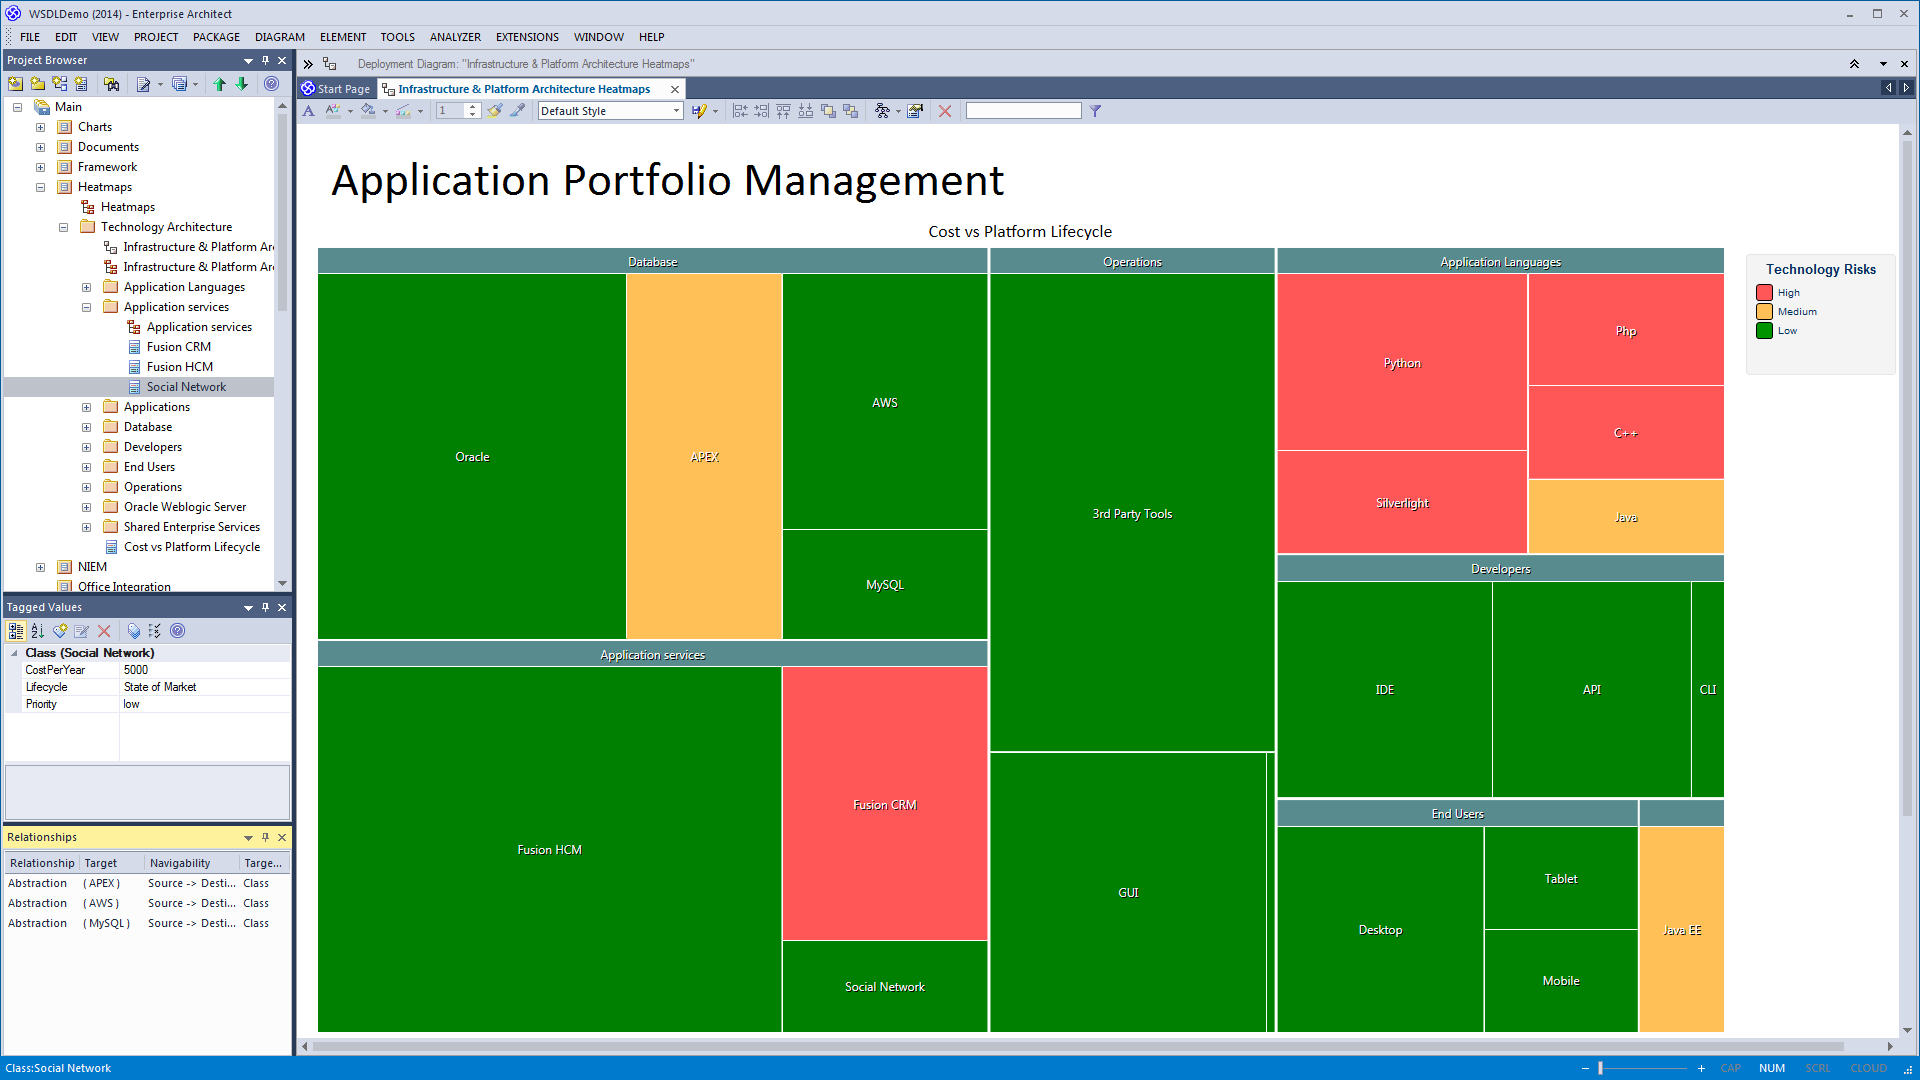The image size is (1920, 1080).
Task: Click the new tagged value icon
Action: pos(60,631)
